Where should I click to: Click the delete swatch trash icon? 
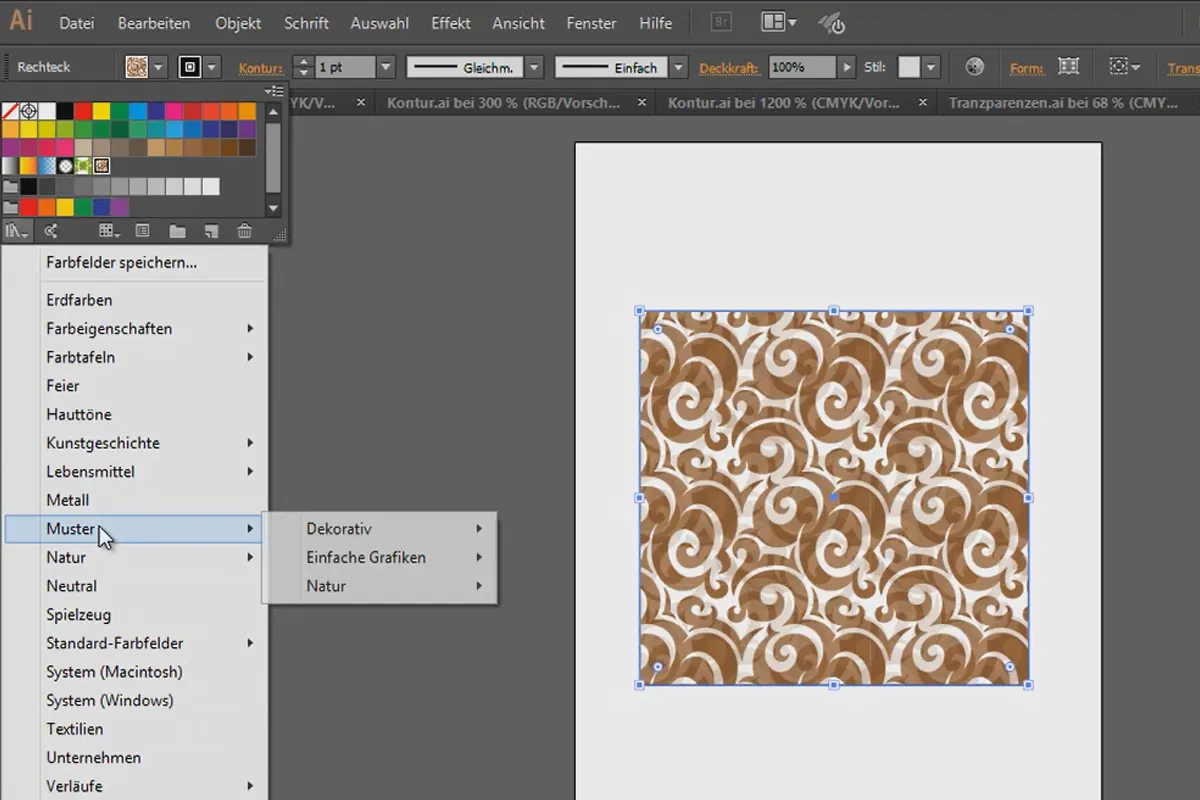point(244,231)
